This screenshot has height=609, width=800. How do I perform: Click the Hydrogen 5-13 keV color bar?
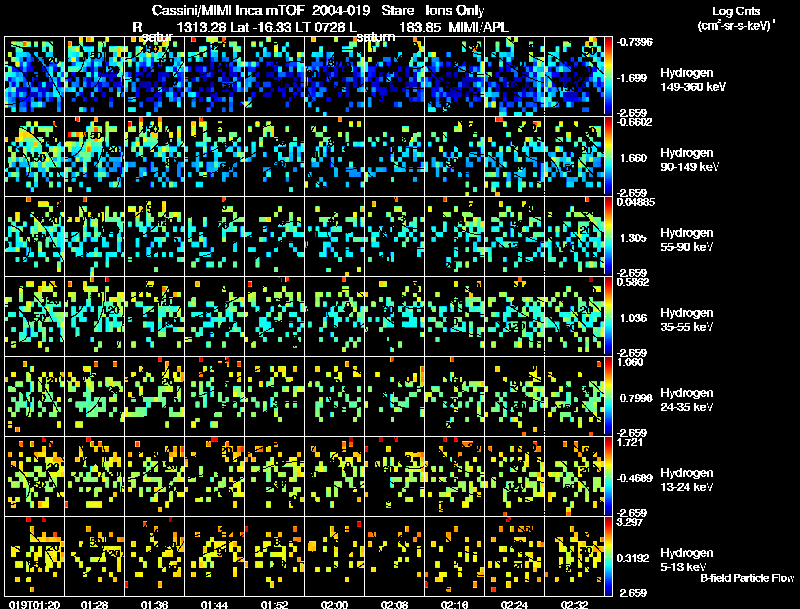point(608,556)
